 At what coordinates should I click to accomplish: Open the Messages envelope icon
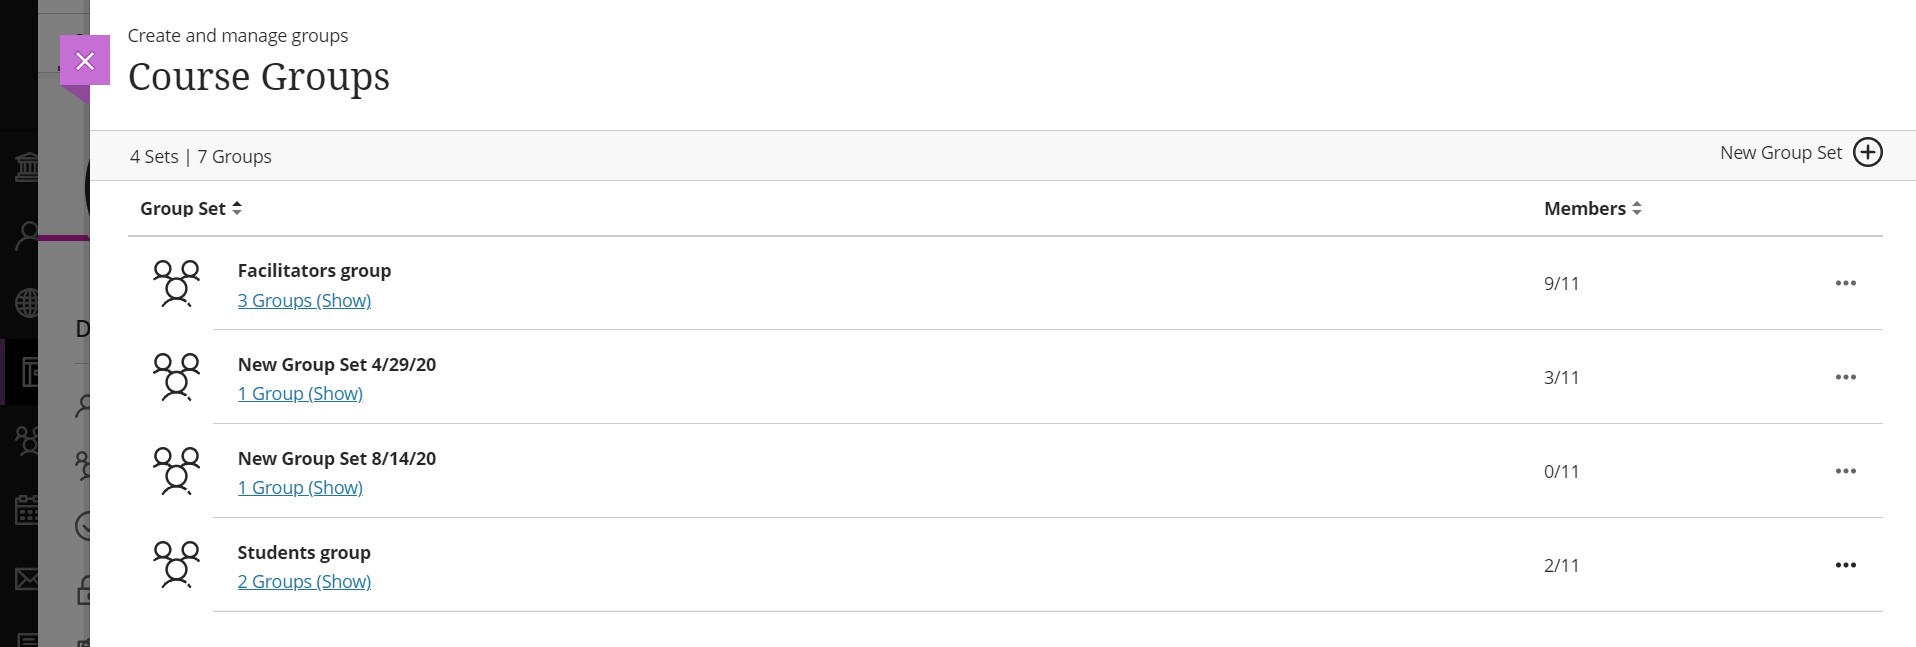[26, 579]
